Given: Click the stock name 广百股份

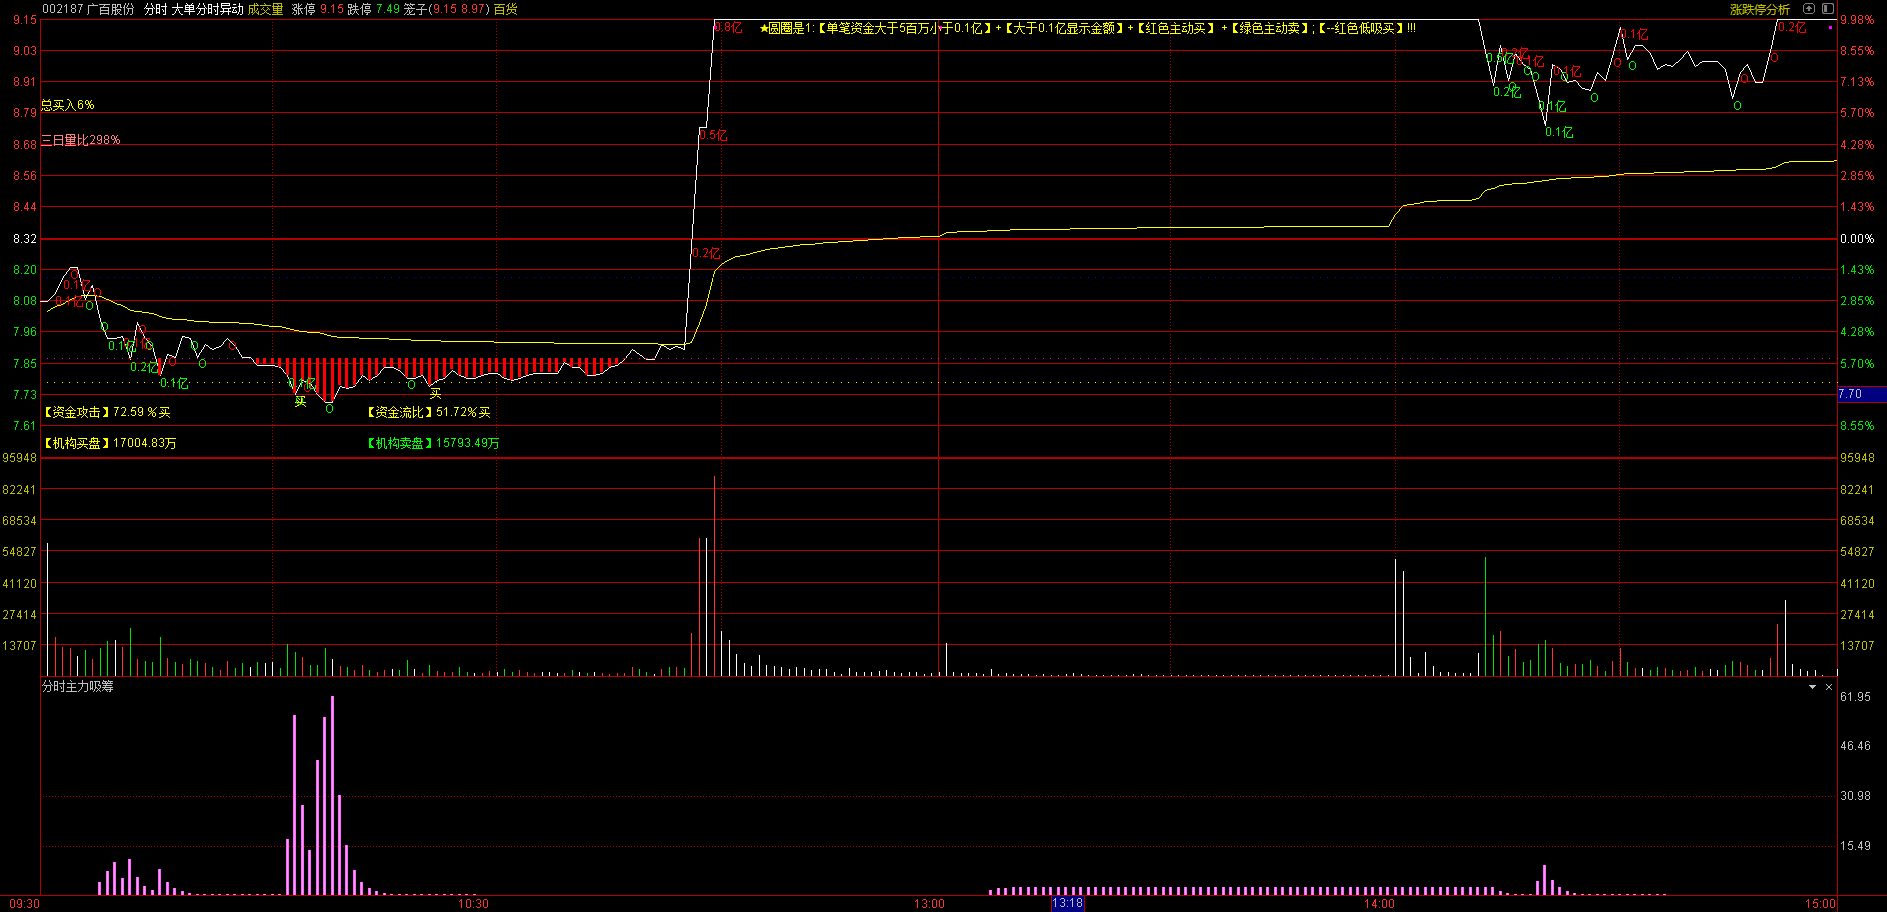Looking at the screenshot, I should [110, 9].
